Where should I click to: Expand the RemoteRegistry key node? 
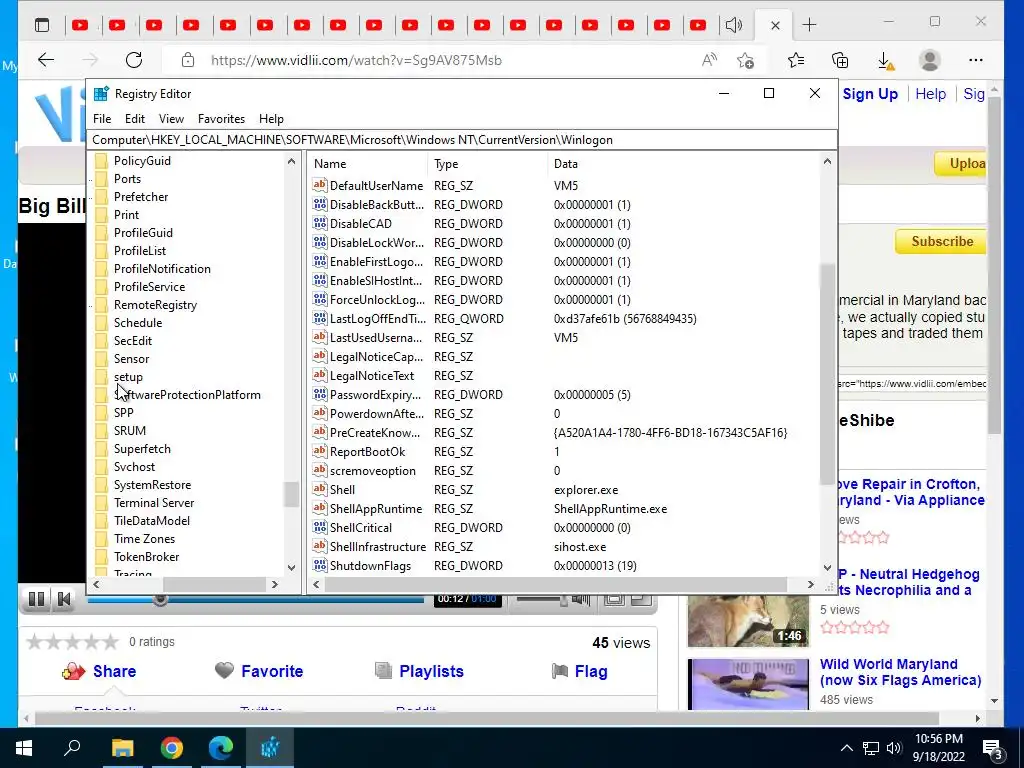(x=91, y=305)
